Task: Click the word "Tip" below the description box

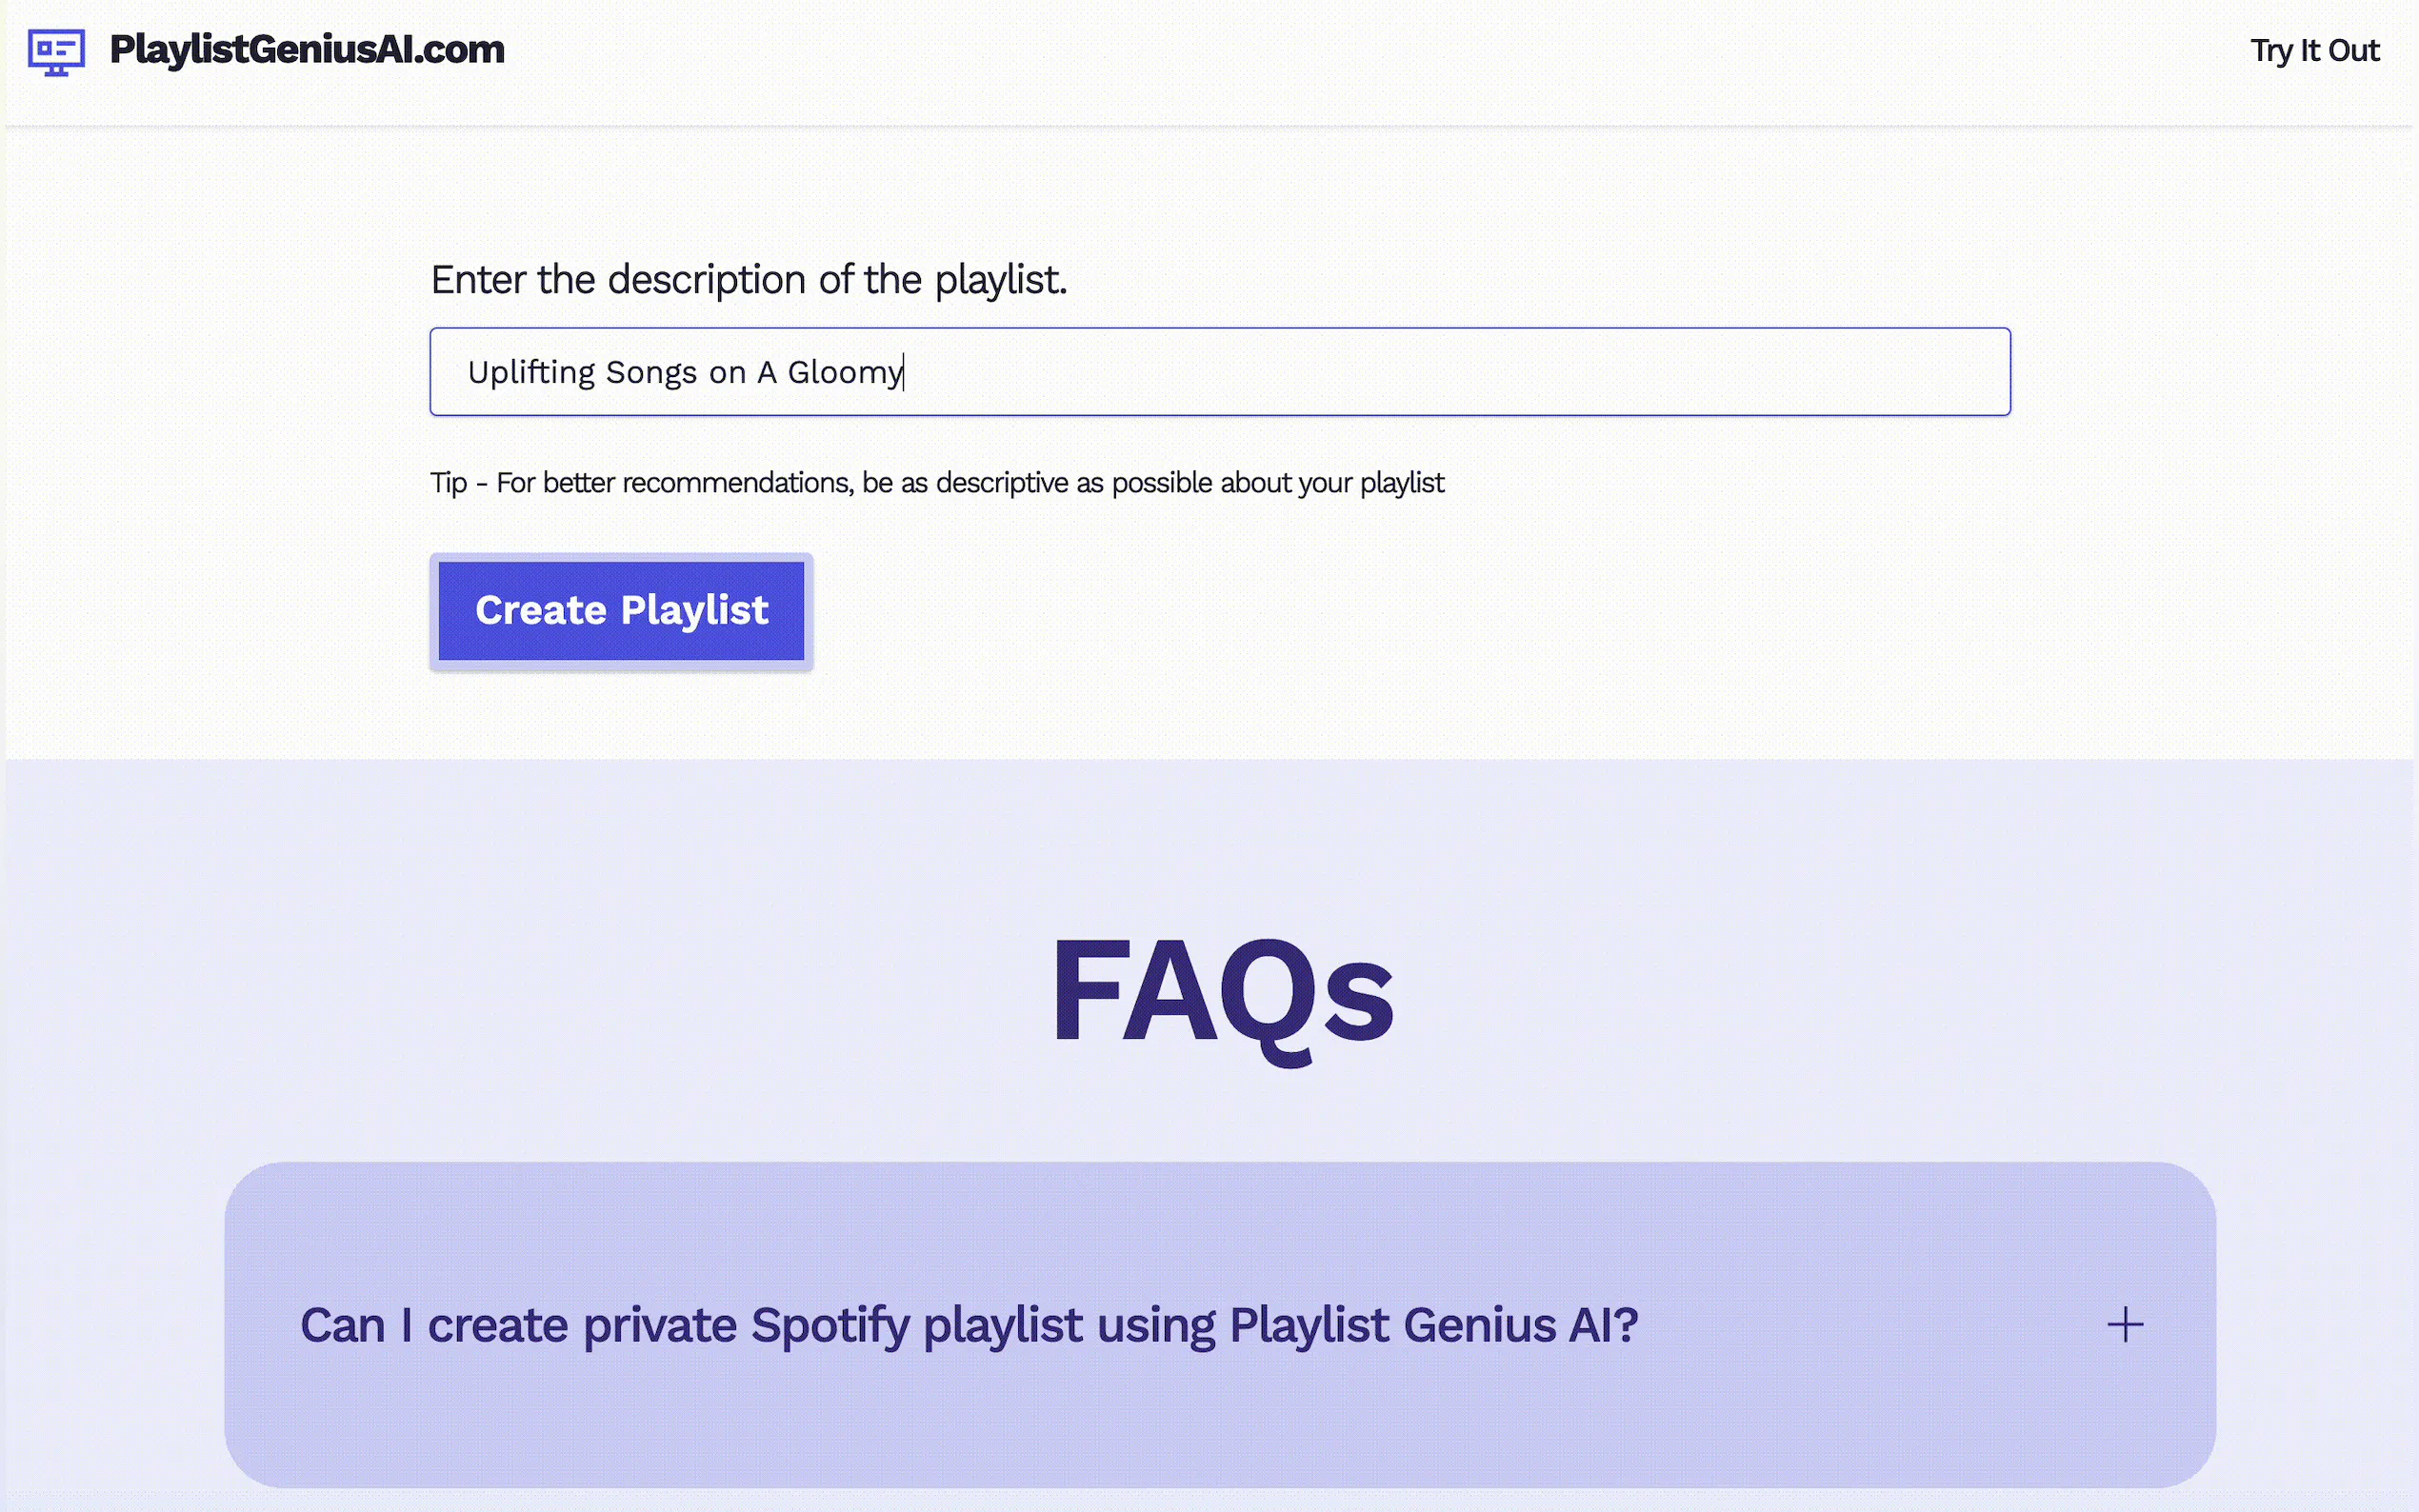Action: click(448, 483)
